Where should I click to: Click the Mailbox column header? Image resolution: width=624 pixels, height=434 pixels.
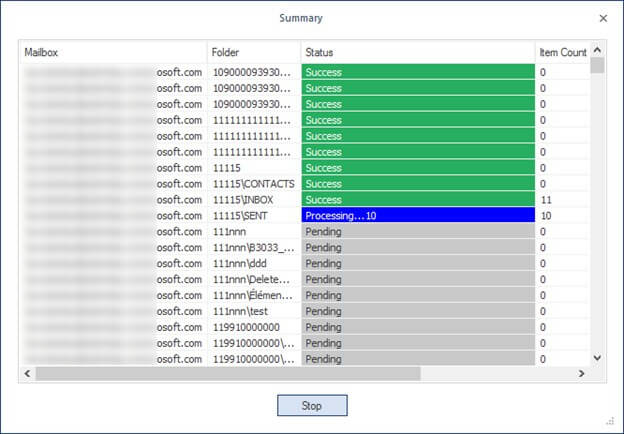(x=113, y=52)
